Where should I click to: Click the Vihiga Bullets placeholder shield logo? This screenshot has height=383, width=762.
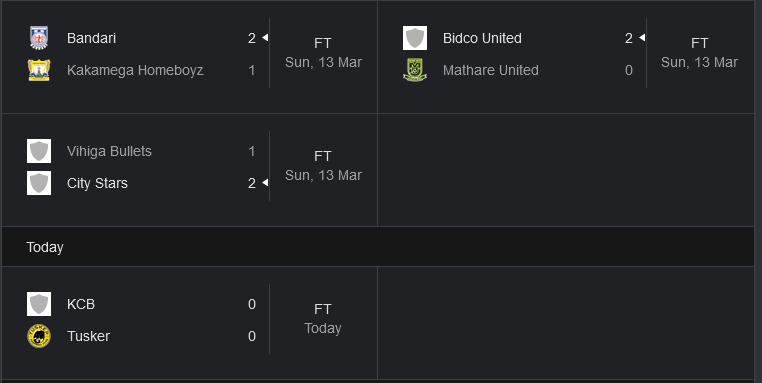[39, 151]
